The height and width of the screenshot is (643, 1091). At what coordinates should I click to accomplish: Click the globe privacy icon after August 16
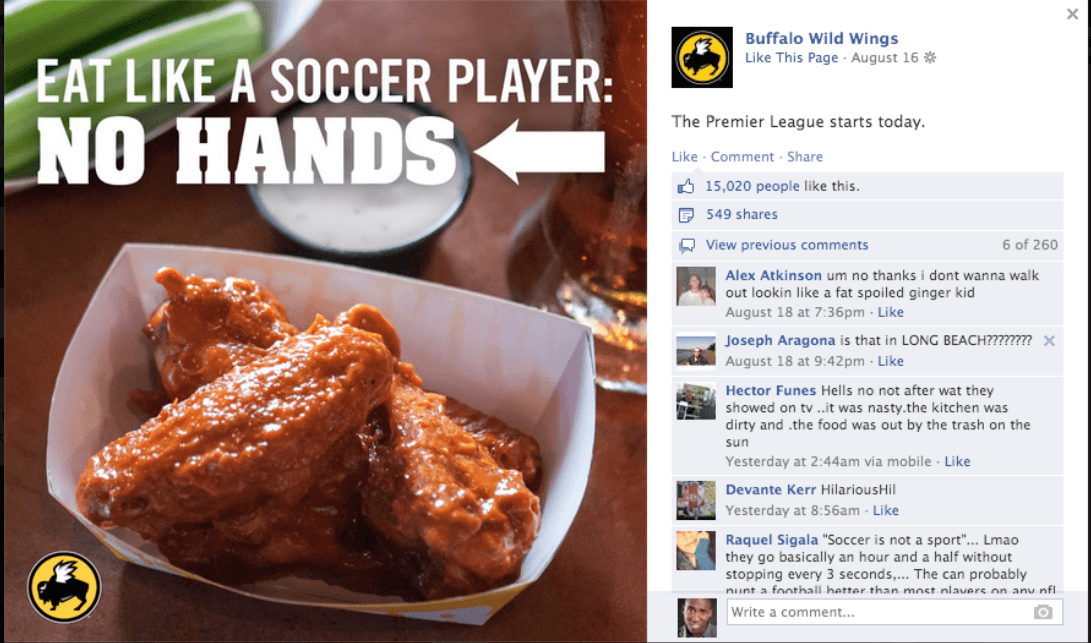coord(930,58)
